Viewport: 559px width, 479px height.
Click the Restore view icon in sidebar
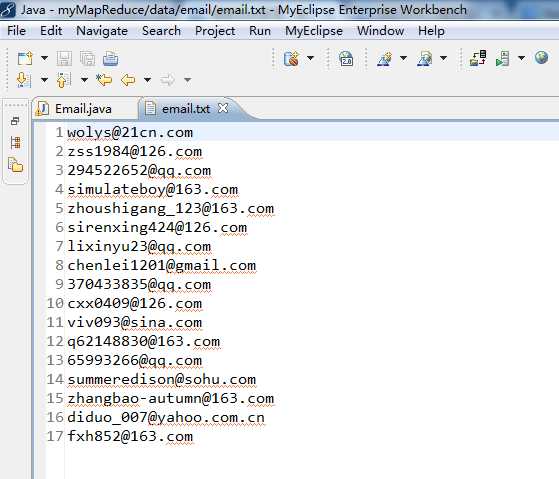pos(15,121)
